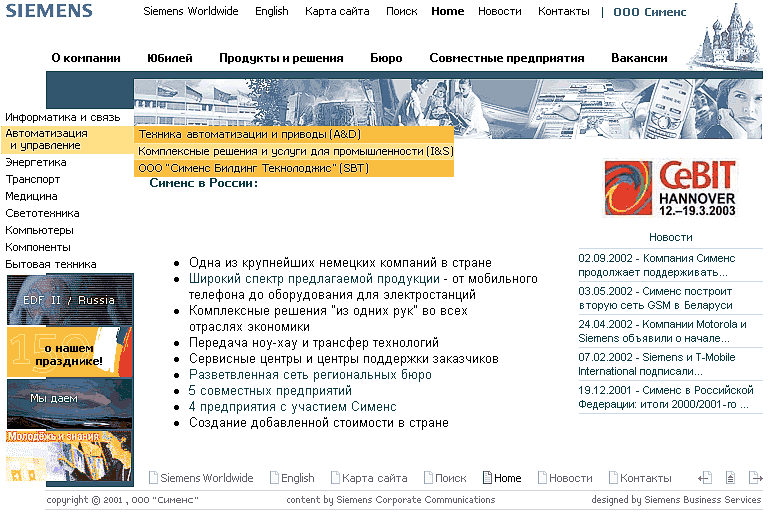Click page icon beside footer Siemens Worldwide

154,478
